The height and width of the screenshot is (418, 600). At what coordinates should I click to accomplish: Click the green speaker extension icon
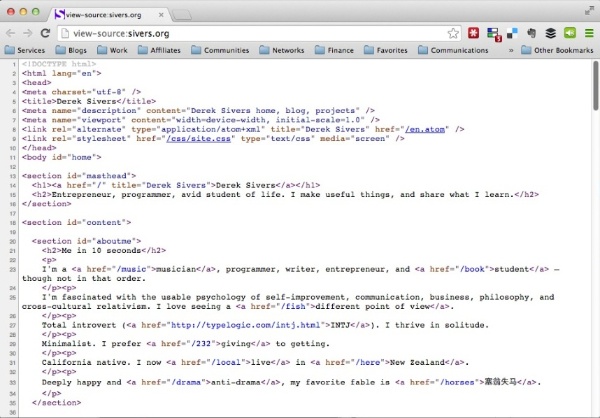570,33
